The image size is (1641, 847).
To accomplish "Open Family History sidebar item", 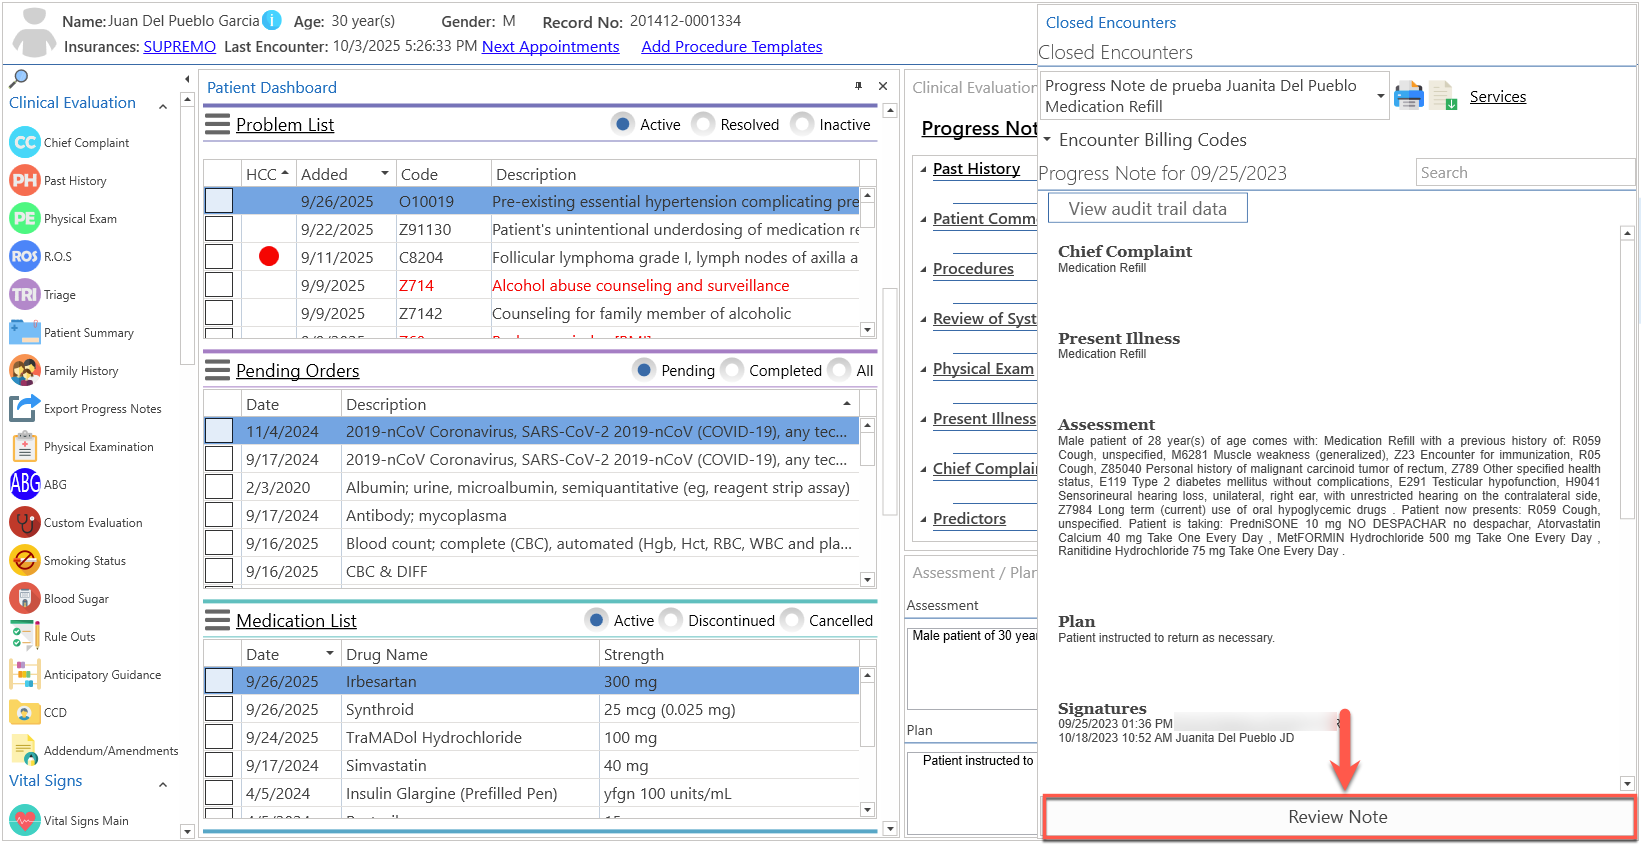I will [x=65, y=371].
